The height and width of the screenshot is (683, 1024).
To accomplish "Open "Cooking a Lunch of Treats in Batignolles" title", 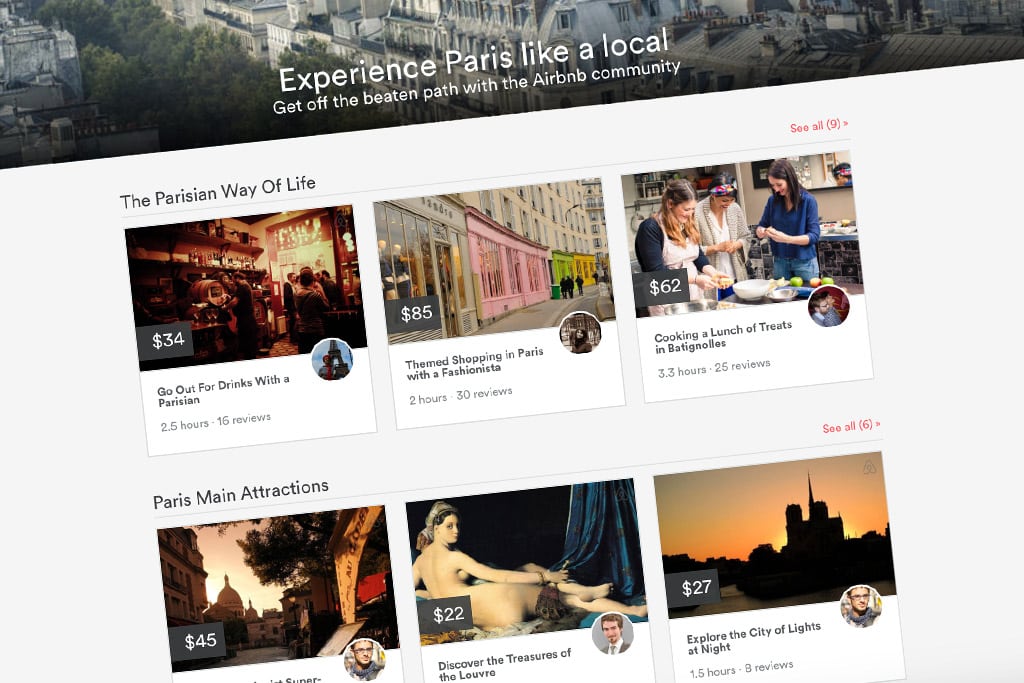I will click(723, 336).
